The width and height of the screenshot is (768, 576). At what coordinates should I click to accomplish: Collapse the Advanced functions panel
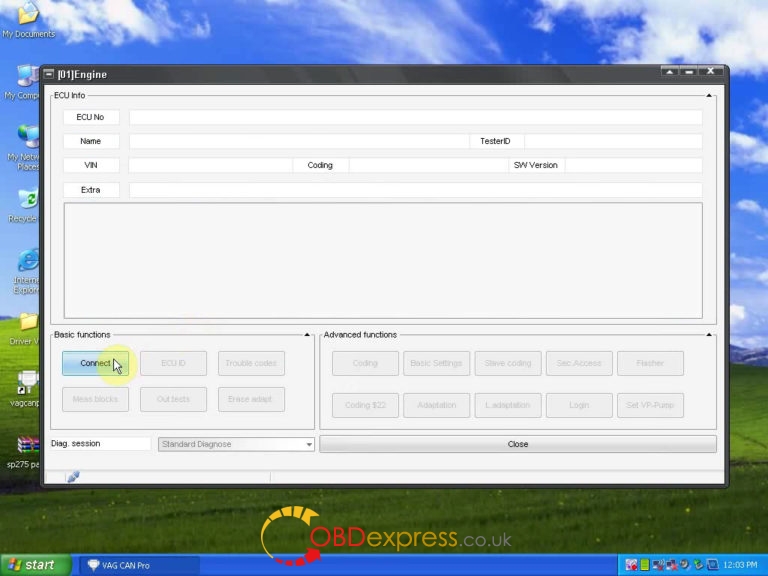pyautogui.click(x=709, y=335)
